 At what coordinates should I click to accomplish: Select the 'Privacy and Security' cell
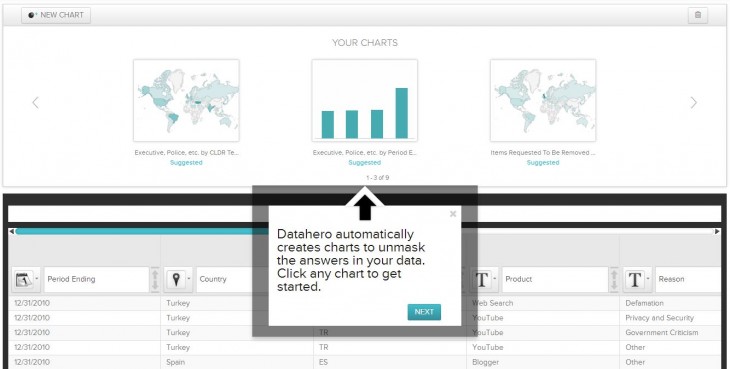670,318
